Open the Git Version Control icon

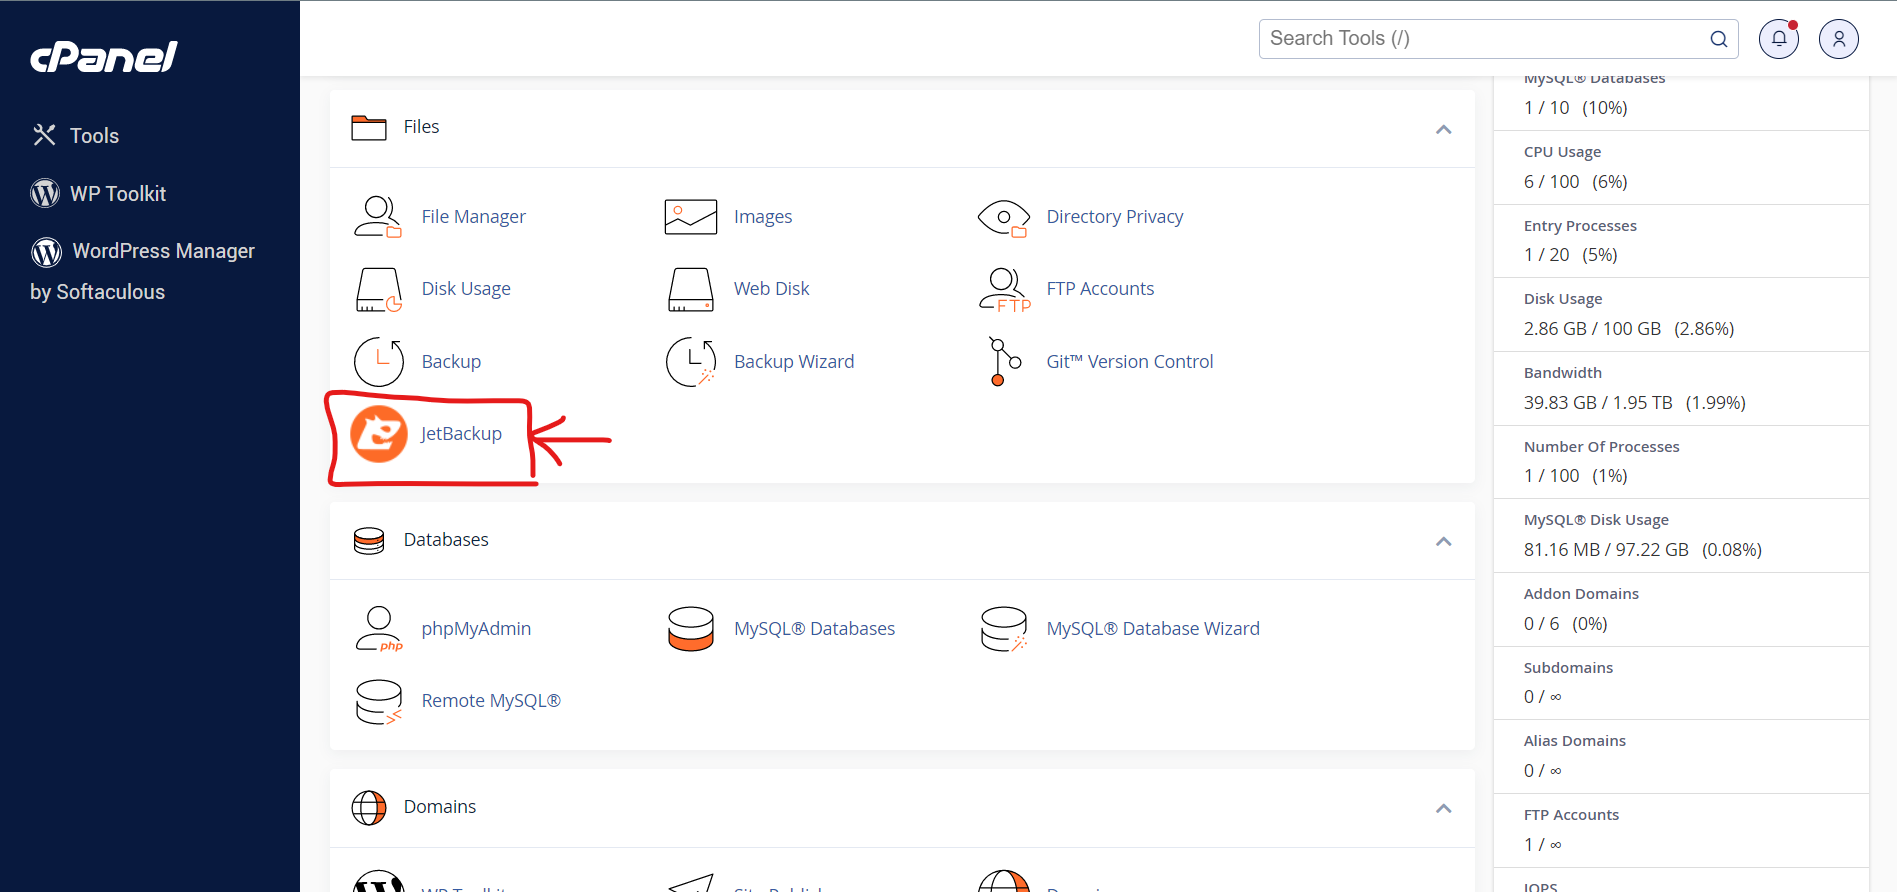pyautogui.click(x=1004, y=361)
